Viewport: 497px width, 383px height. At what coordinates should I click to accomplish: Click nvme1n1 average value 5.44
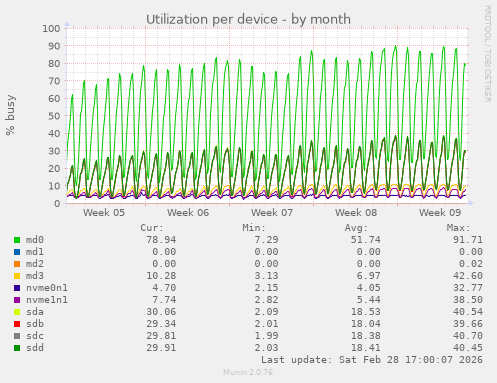[369, 300]
